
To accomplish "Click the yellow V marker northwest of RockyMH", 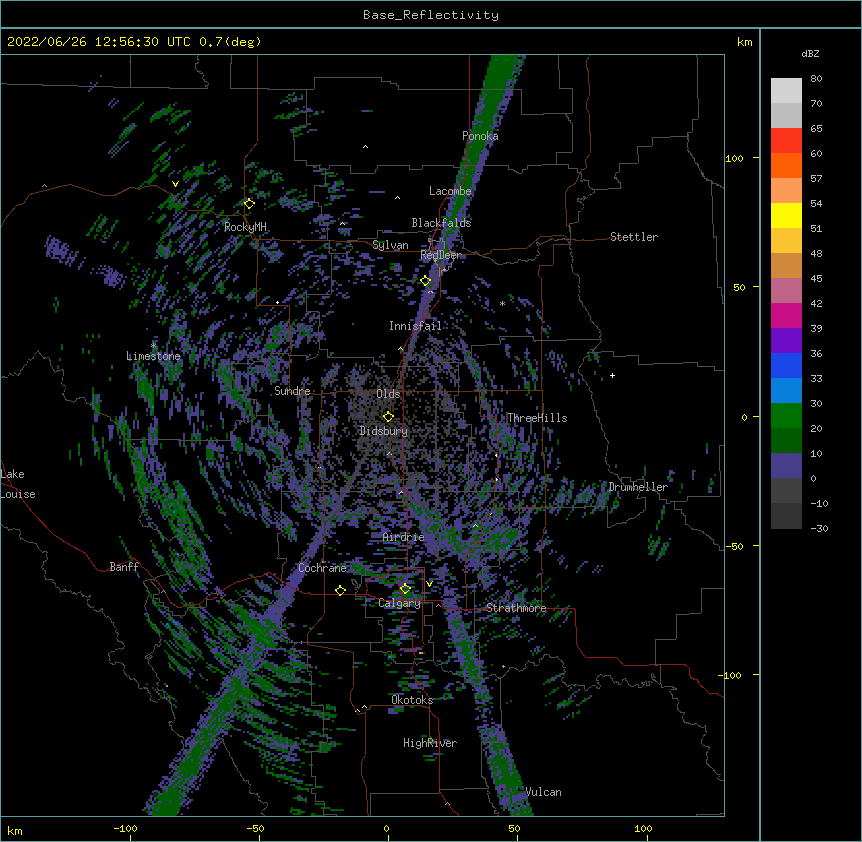I will [175, 184].
